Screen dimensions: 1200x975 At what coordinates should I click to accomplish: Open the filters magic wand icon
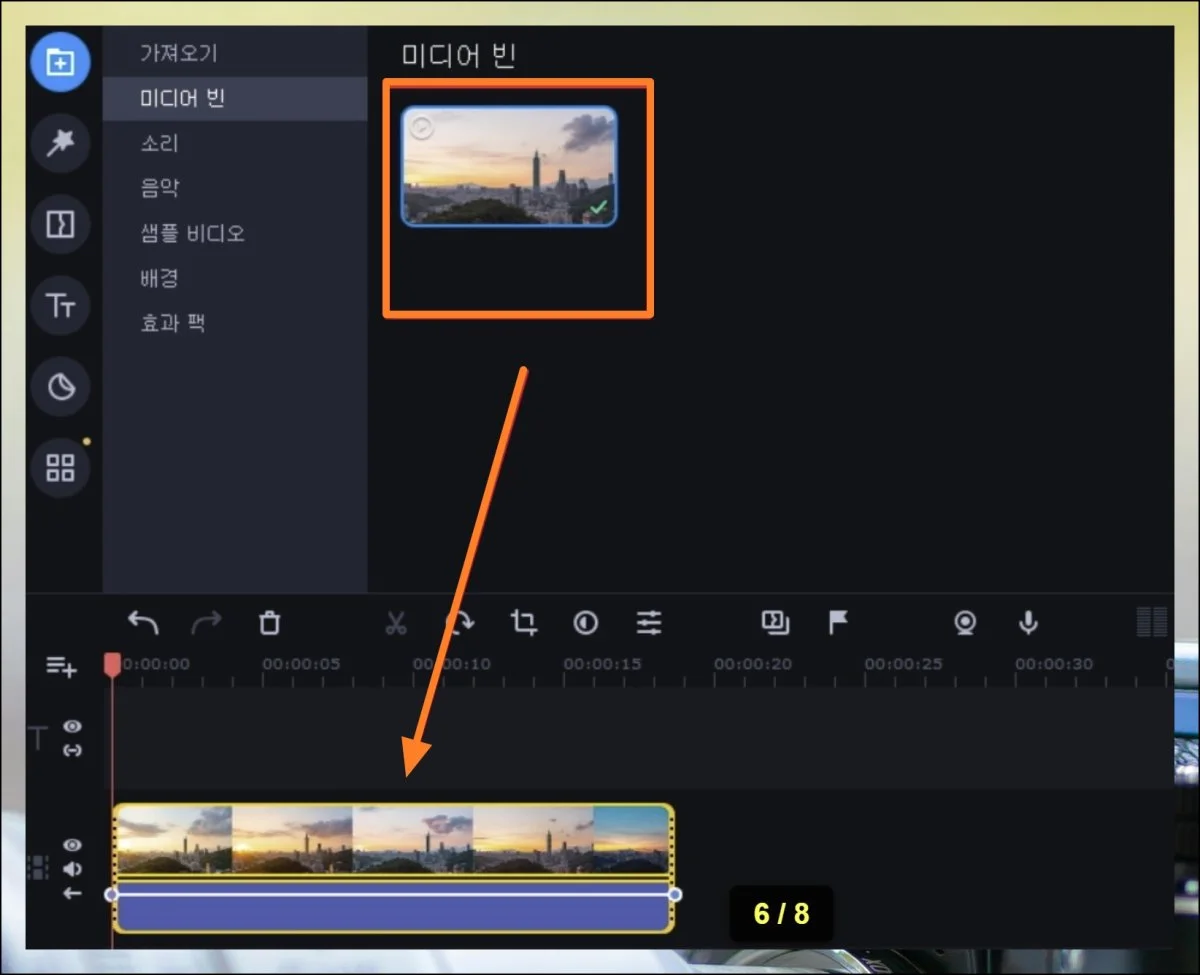[x=60, y=143]
